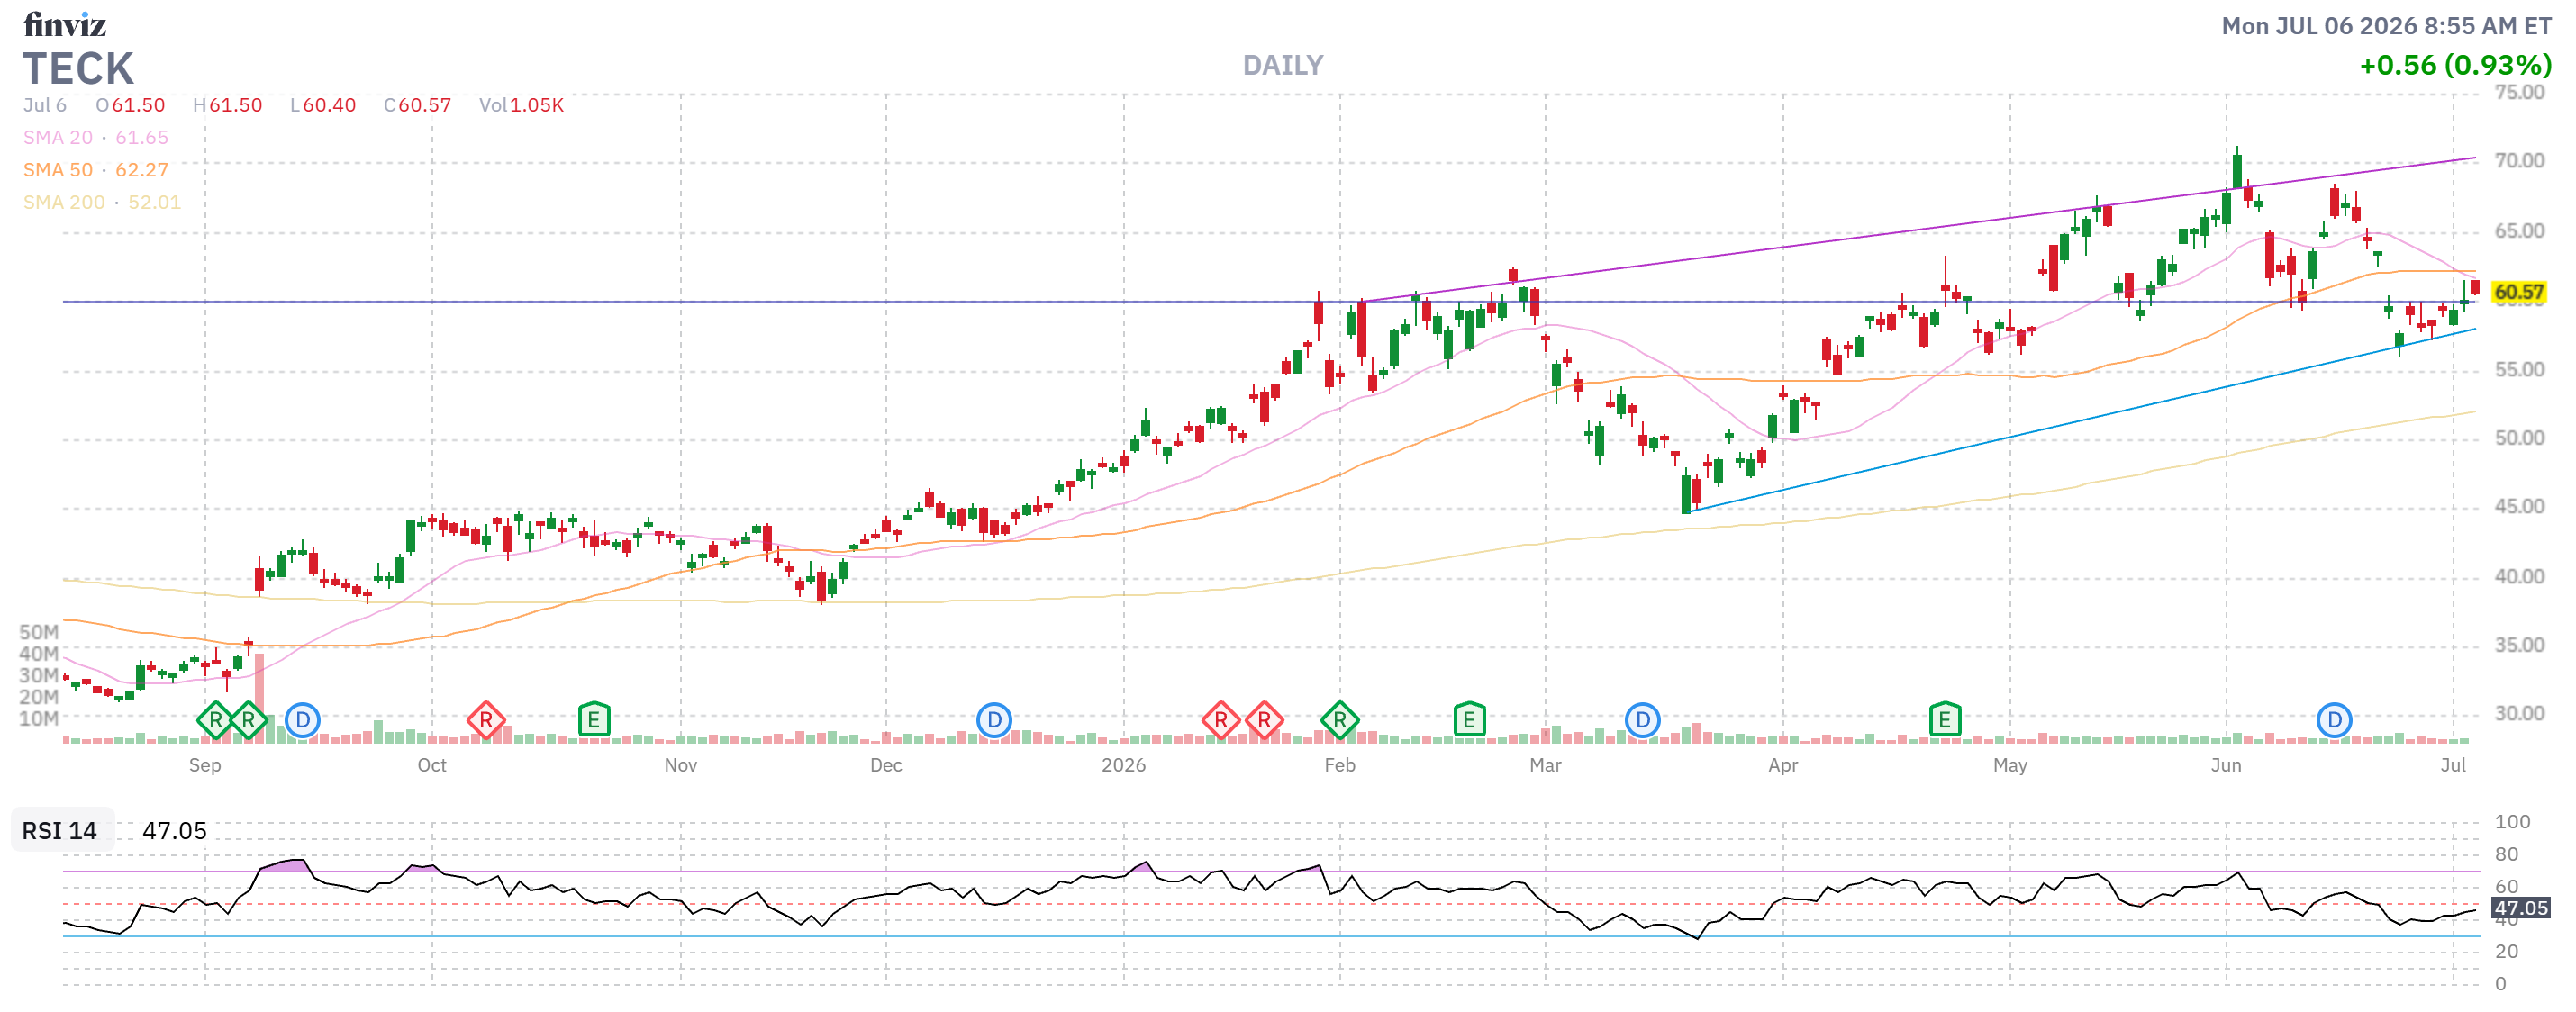This screenshot has width=2576, height=1012.
Task: Click the second green R marker near Sep
Action: 248,720
